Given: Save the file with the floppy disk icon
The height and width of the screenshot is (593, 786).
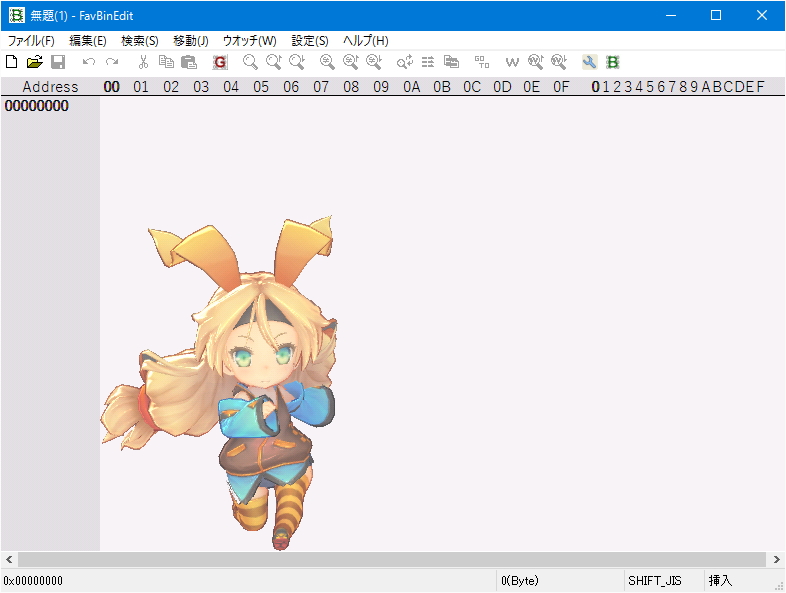Looking at the screenshot, I should [x=58, y=62].
